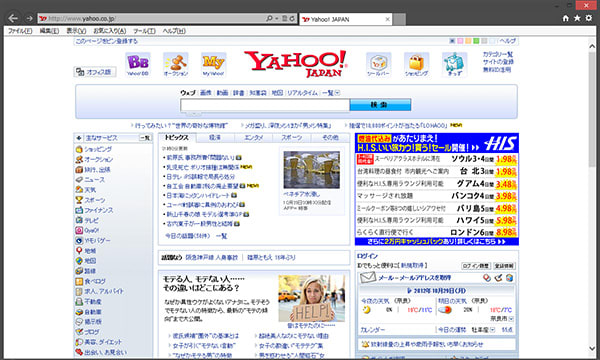This screenshot has height=360, width=600.
Task: Go back with the browser back arrow
Action: [13, 18]
